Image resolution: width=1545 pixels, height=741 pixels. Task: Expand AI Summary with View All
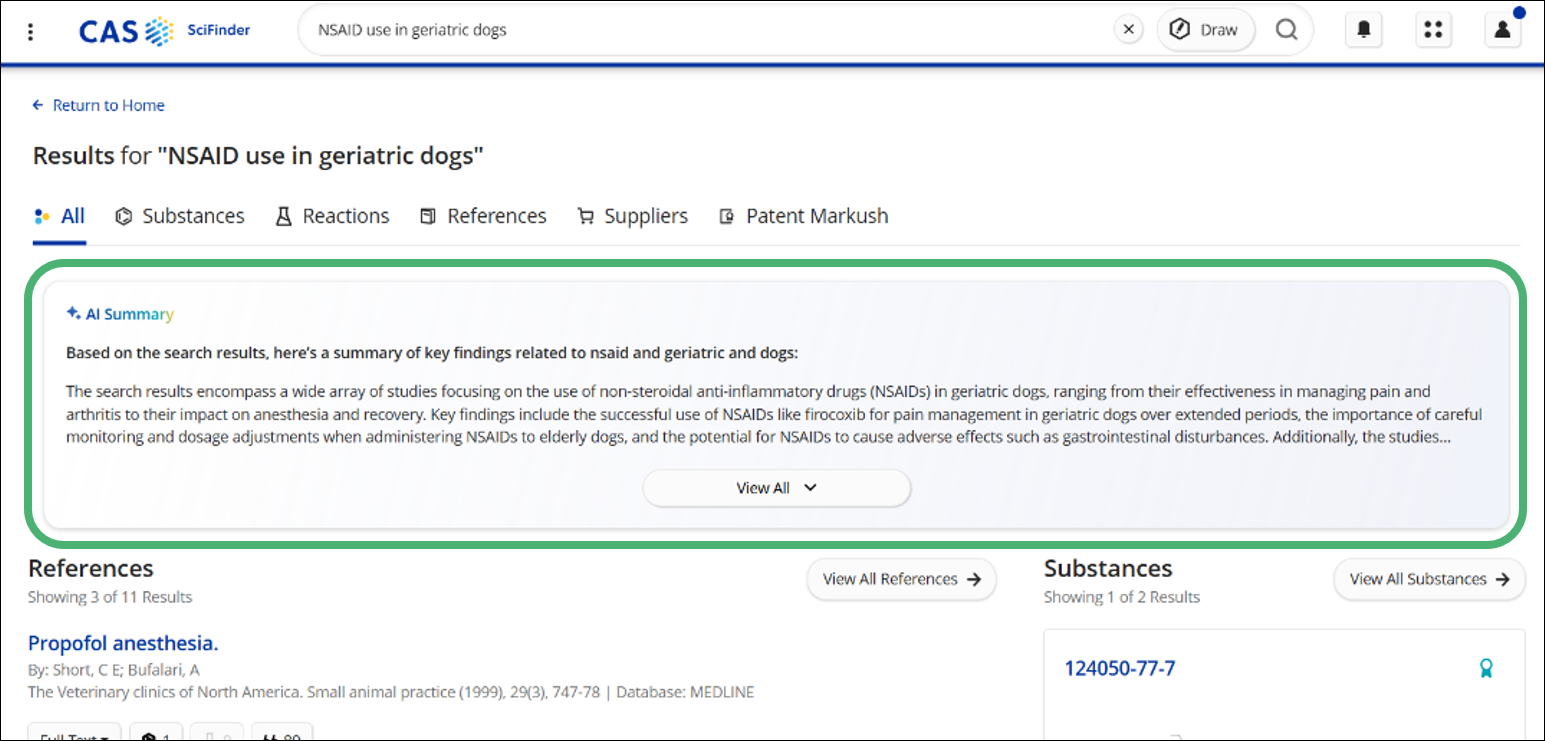click(777, 488)
